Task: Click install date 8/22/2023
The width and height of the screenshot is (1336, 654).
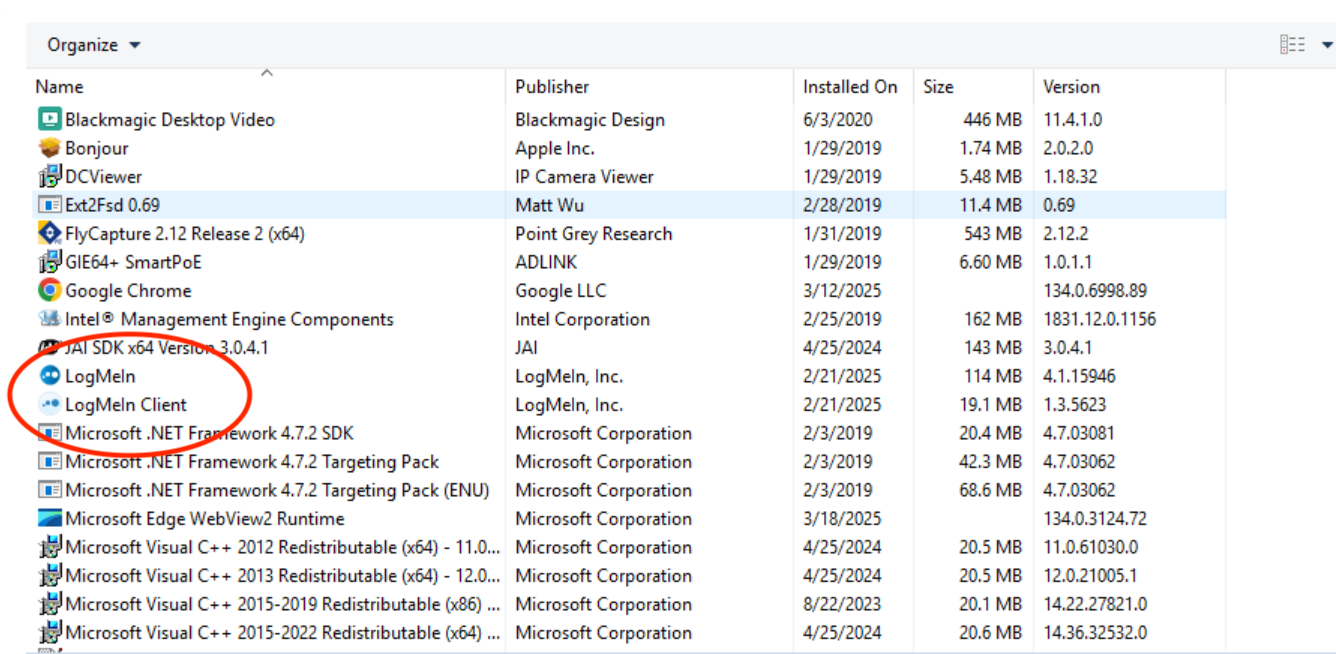Action: tap(842, 604)
